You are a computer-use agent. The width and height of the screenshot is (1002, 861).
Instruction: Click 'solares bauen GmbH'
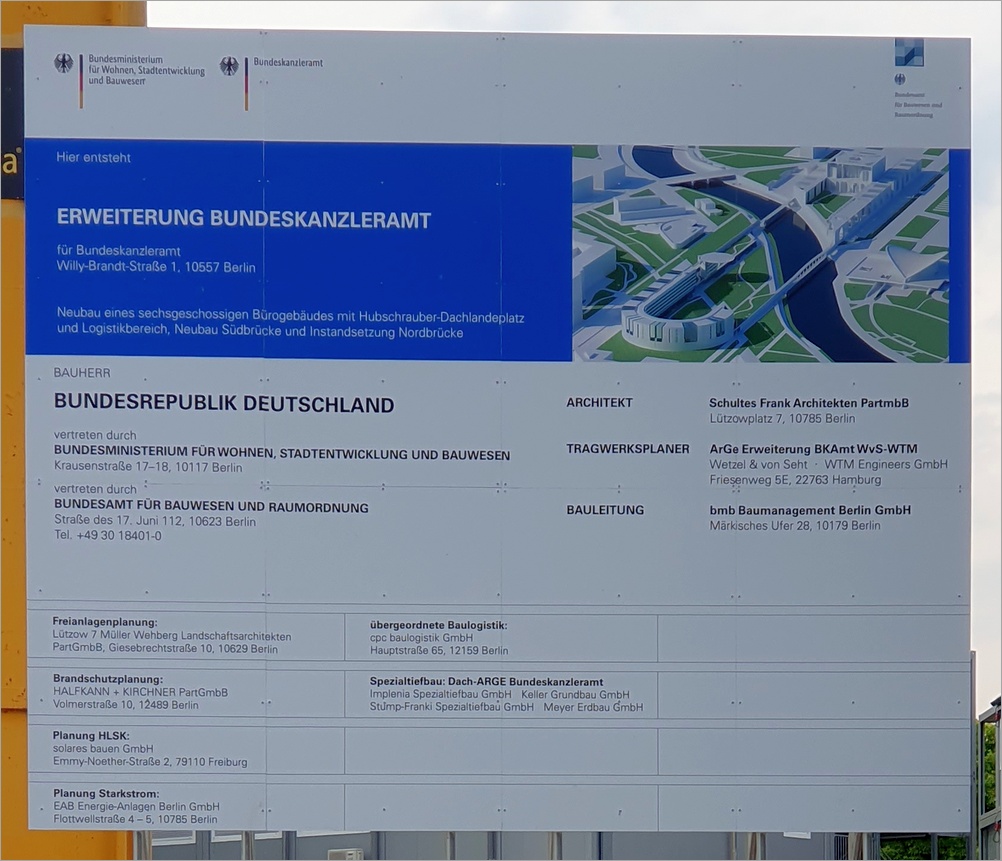[x=104, y=749]
